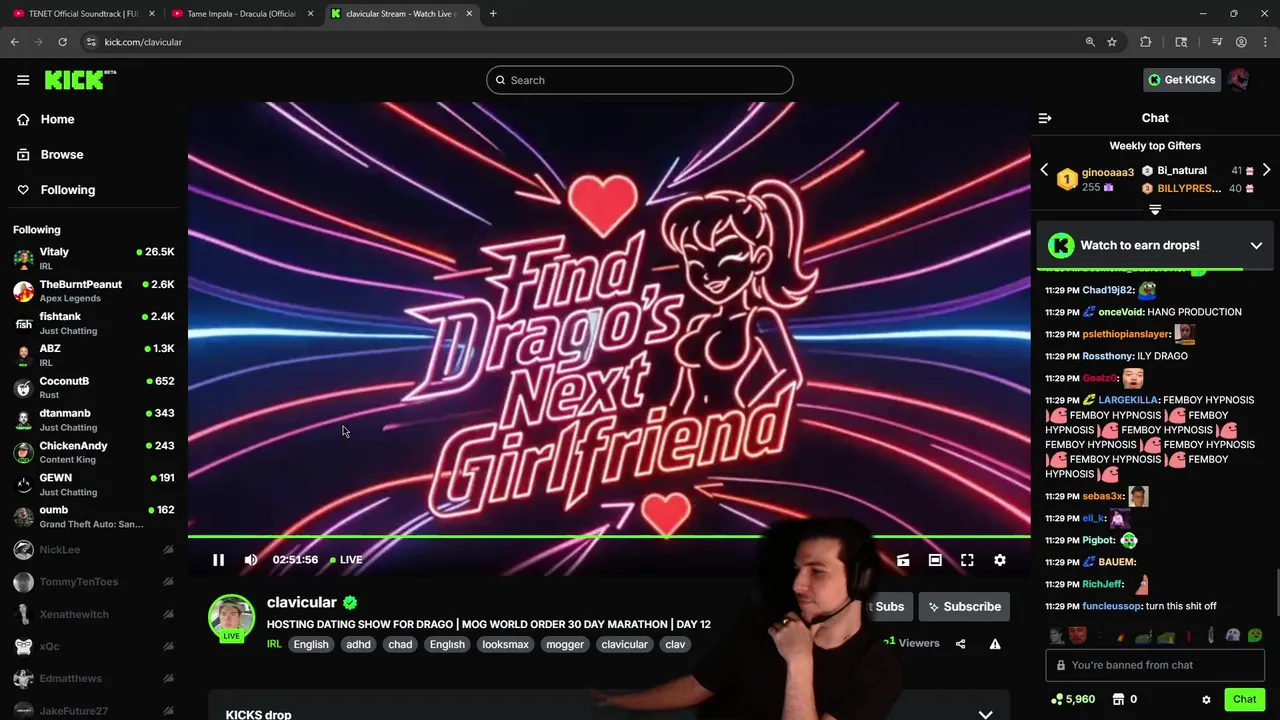Collapse the chat panel arrow icon
This screenshot has width=1280, height=720.
(1045, 118)
